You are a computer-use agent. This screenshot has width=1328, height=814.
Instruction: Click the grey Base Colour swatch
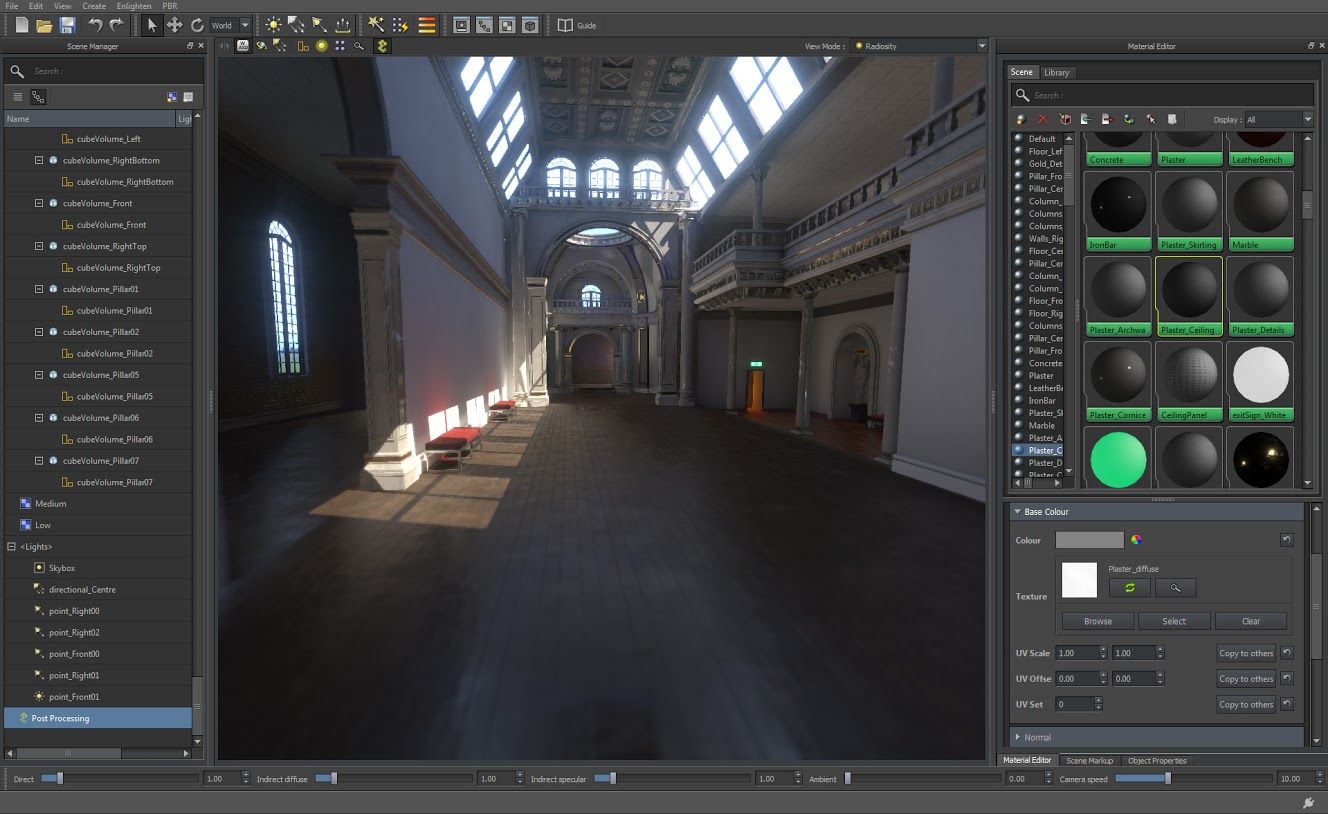coord(1090,540)
